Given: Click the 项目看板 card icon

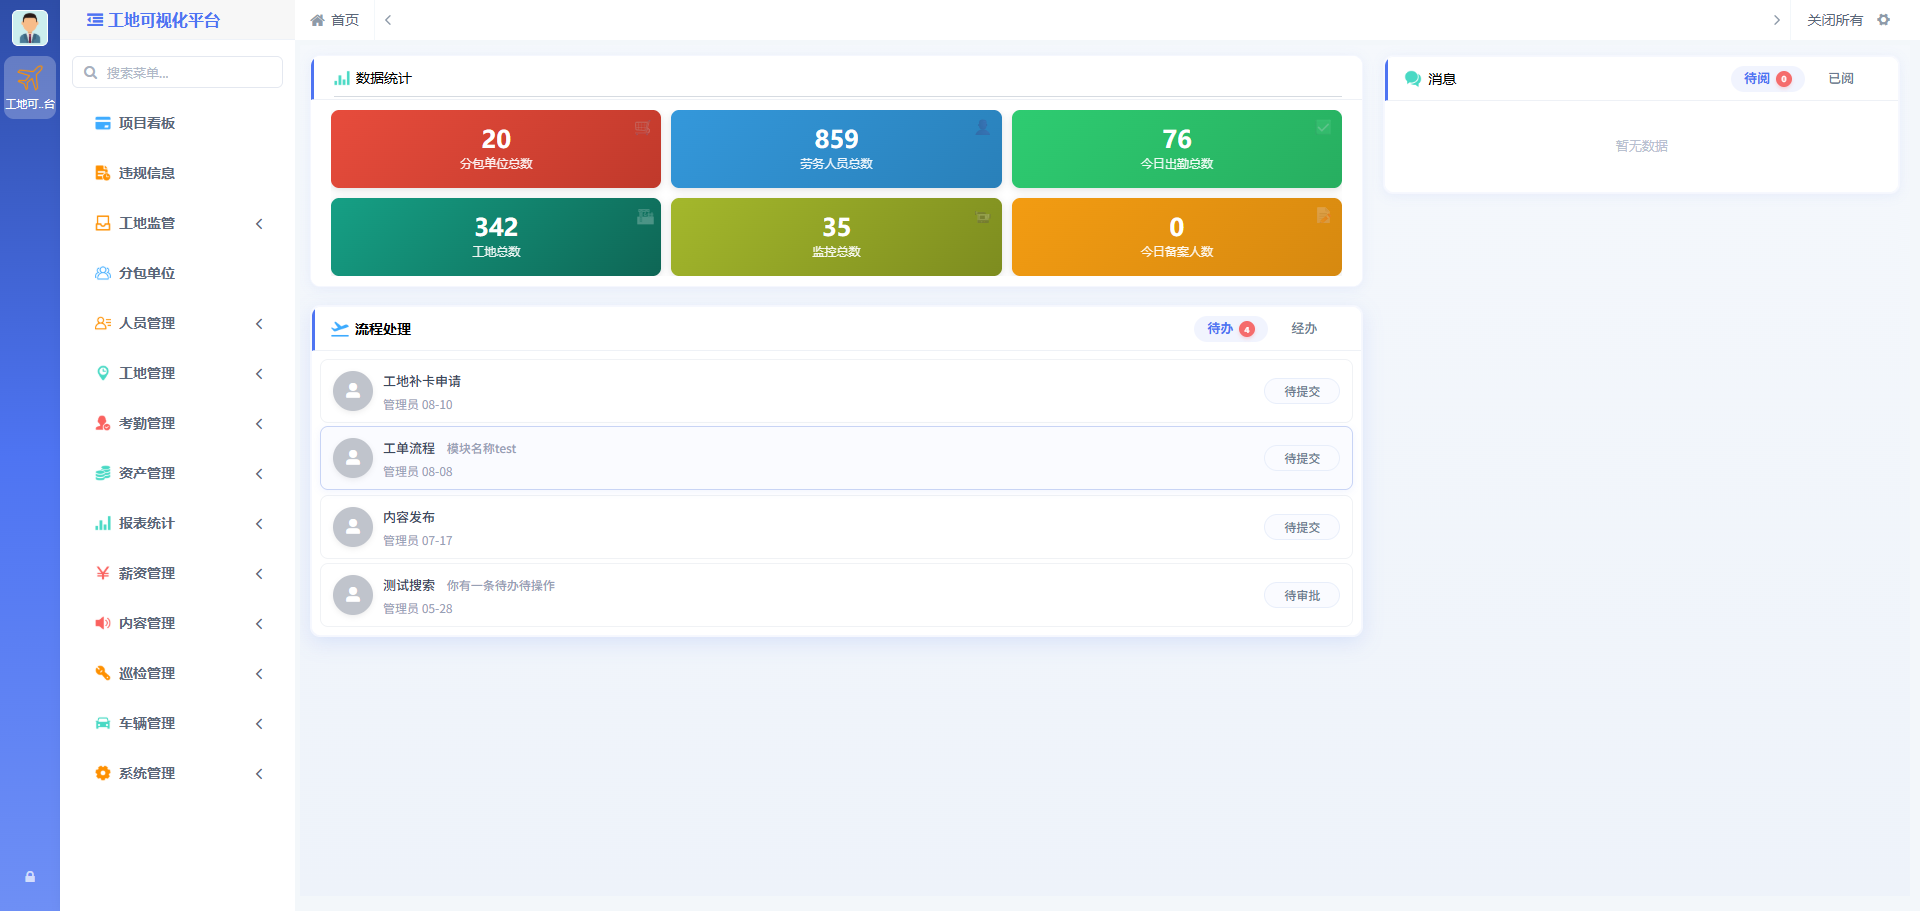Looking at the screenshot, I should (x=103, y=123).
